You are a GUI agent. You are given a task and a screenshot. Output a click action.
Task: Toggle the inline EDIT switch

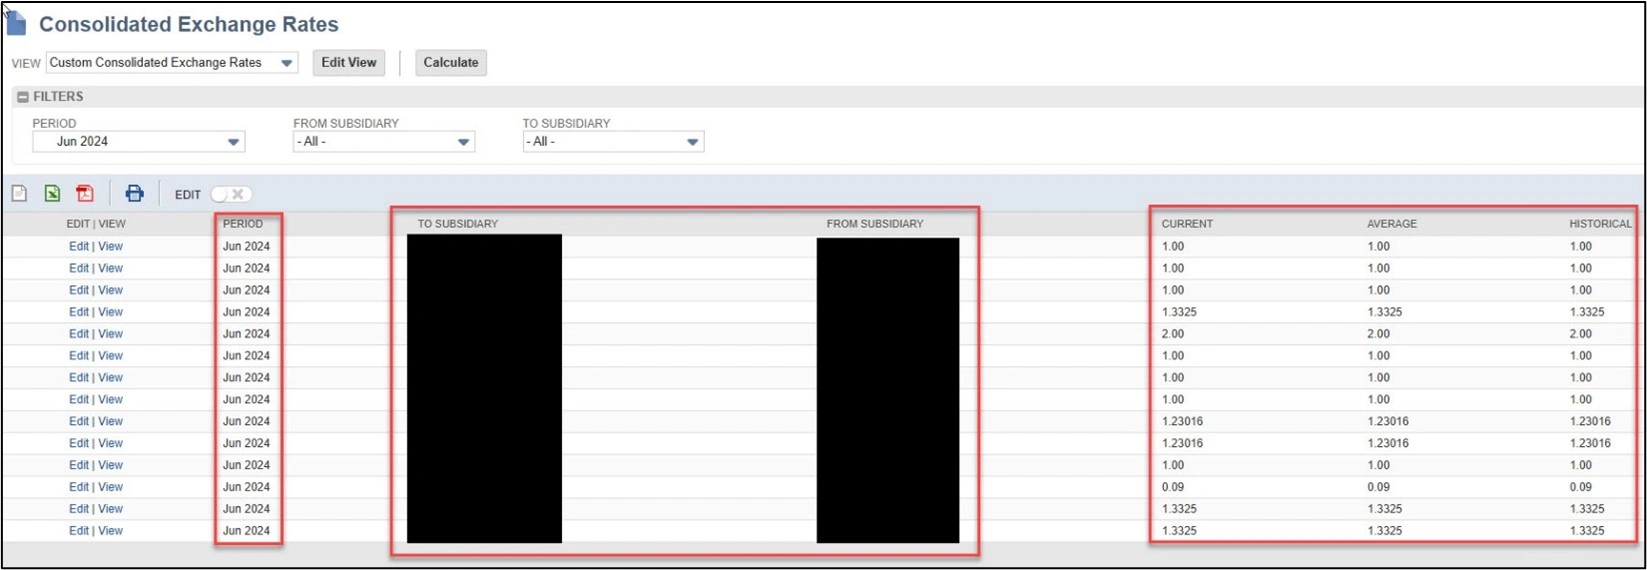point(230,194)
